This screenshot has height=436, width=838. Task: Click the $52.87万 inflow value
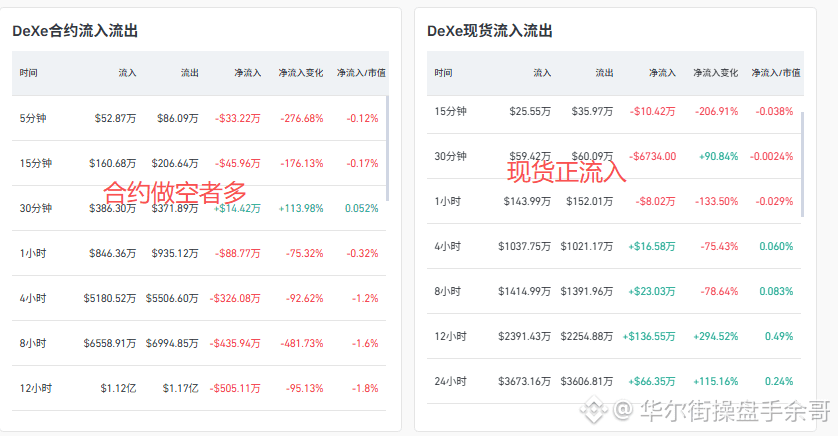[x=115, y=118]
